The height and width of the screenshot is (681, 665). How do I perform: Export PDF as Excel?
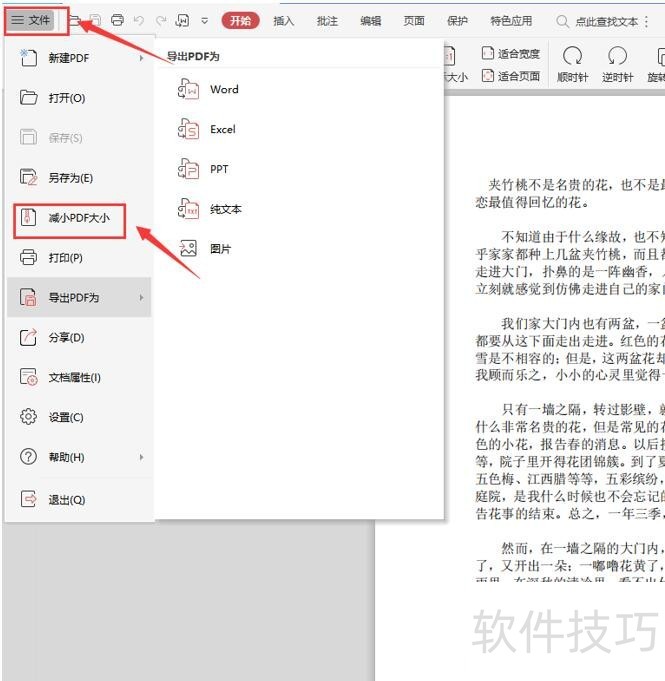click(223, 129)
